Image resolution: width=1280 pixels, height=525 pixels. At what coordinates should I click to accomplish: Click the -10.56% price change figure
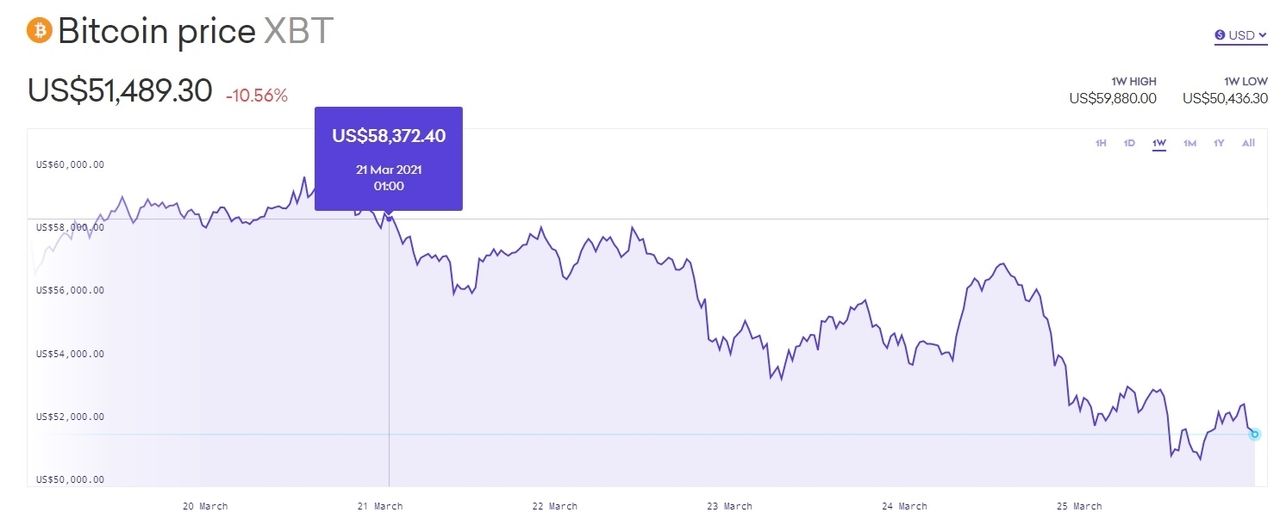tap(256, 96)
